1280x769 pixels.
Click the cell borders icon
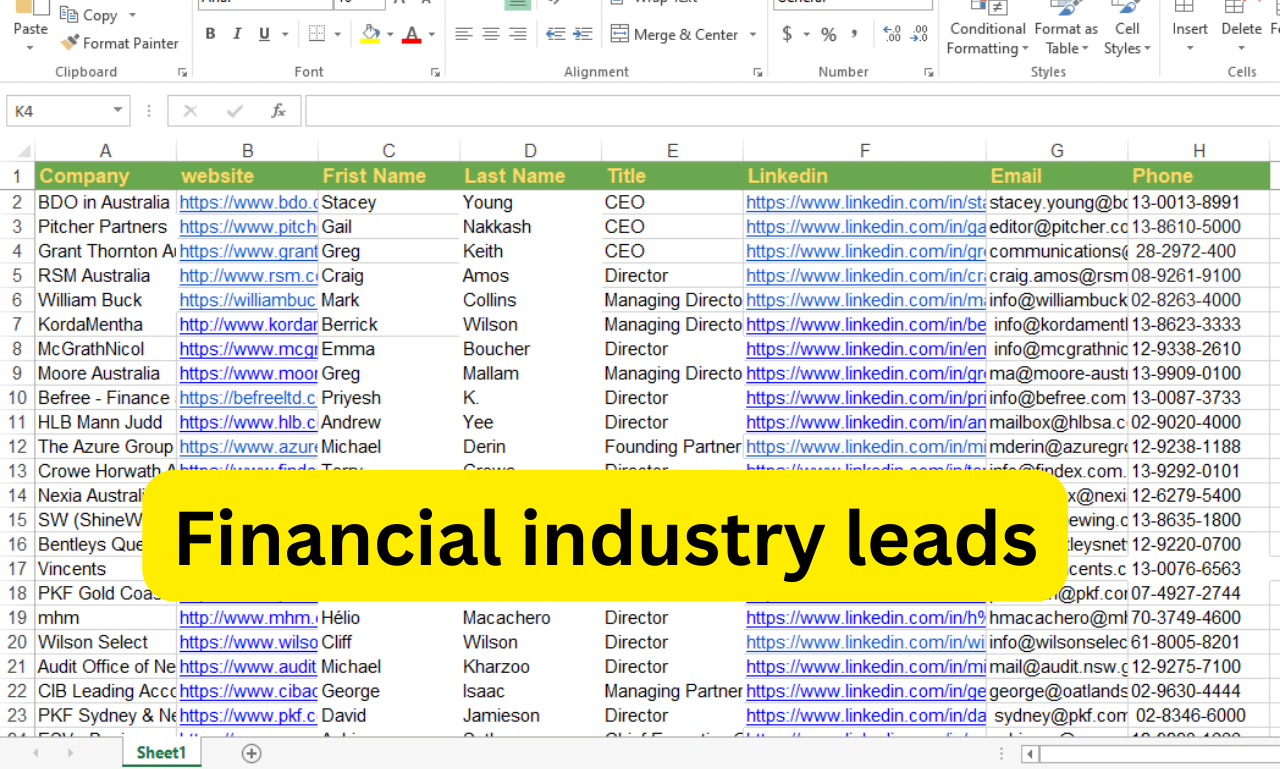317,34
